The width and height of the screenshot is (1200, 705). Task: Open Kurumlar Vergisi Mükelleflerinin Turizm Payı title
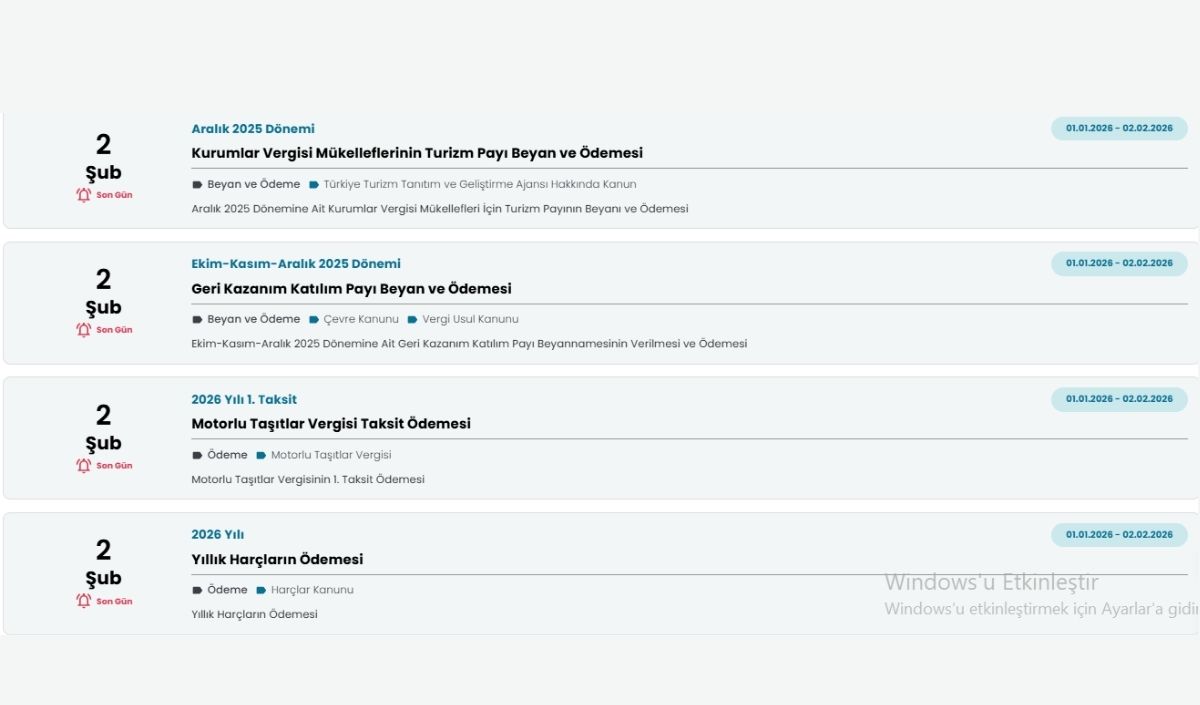click(416, 153)
